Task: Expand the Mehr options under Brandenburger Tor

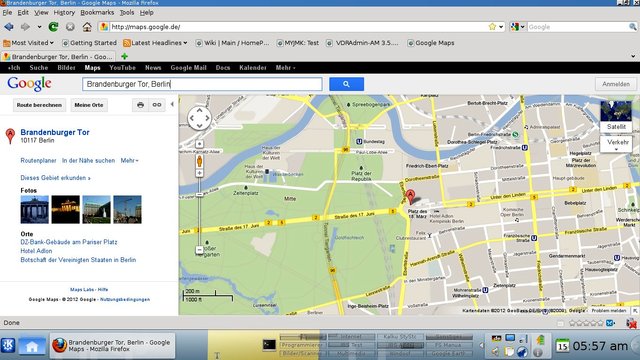Action: pyautogui.click(x=129, y=160)
